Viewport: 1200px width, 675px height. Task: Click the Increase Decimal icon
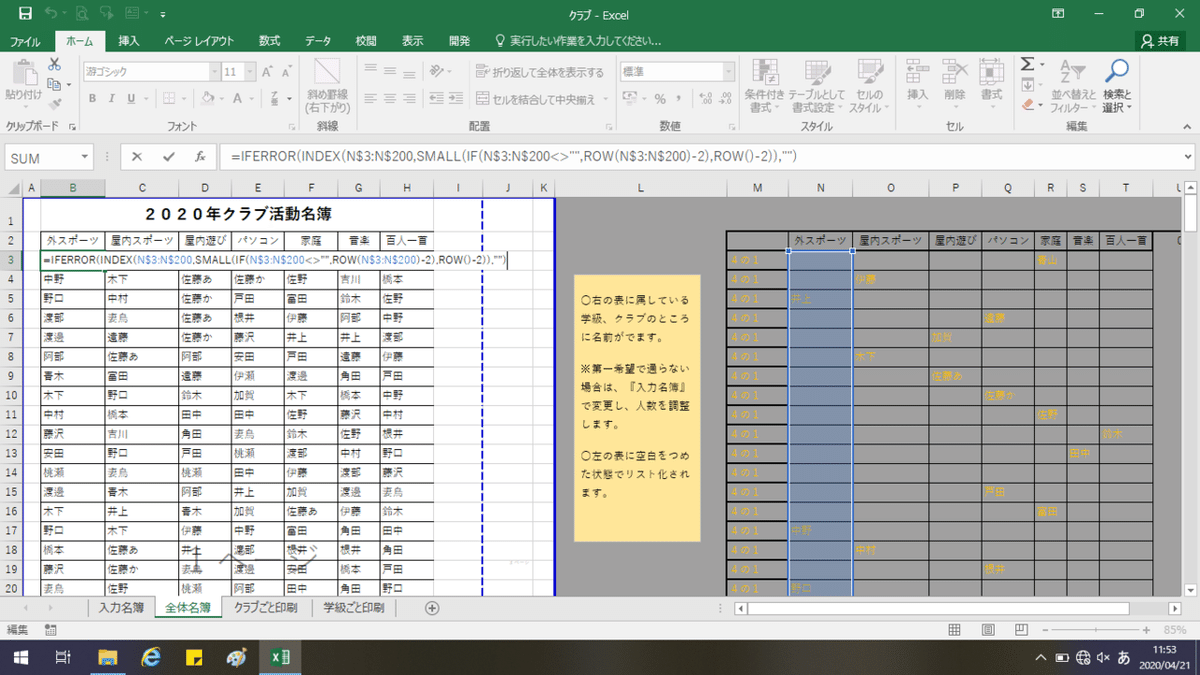coord(704,98)
